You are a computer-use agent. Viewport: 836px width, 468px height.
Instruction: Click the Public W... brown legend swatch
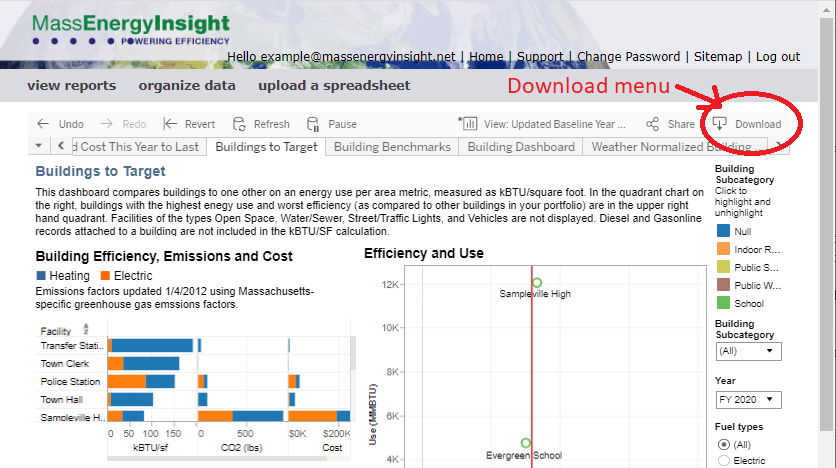[x=723, y=285]
